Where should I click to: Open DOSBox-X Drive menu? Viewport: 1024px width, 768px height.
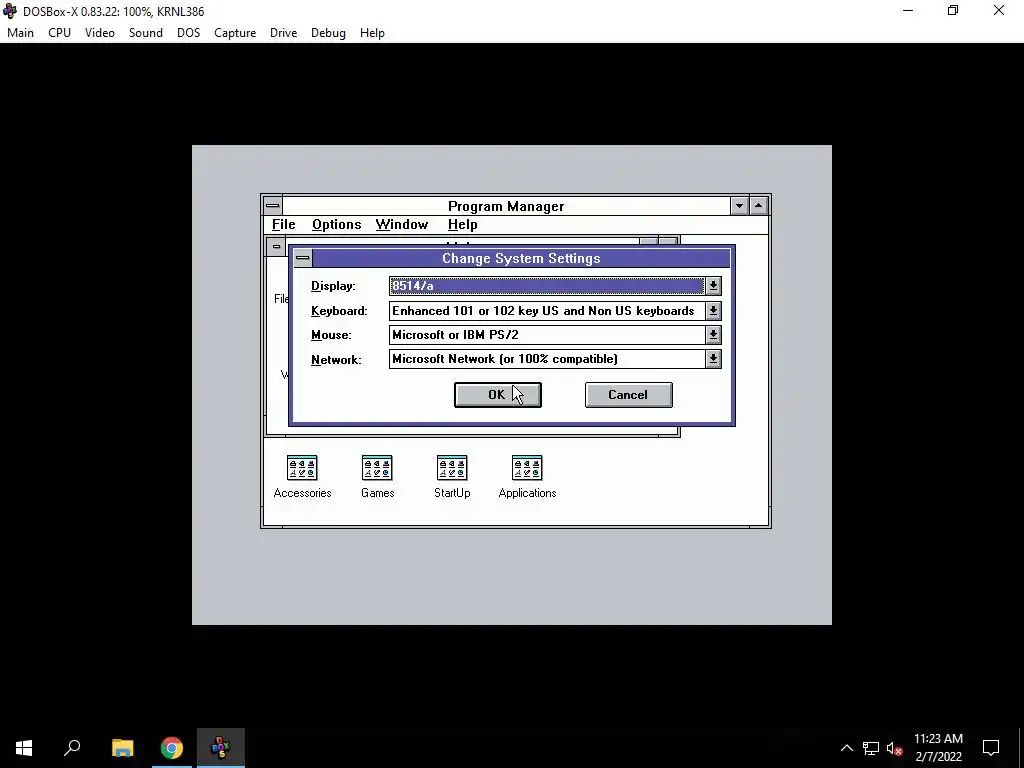283,33
